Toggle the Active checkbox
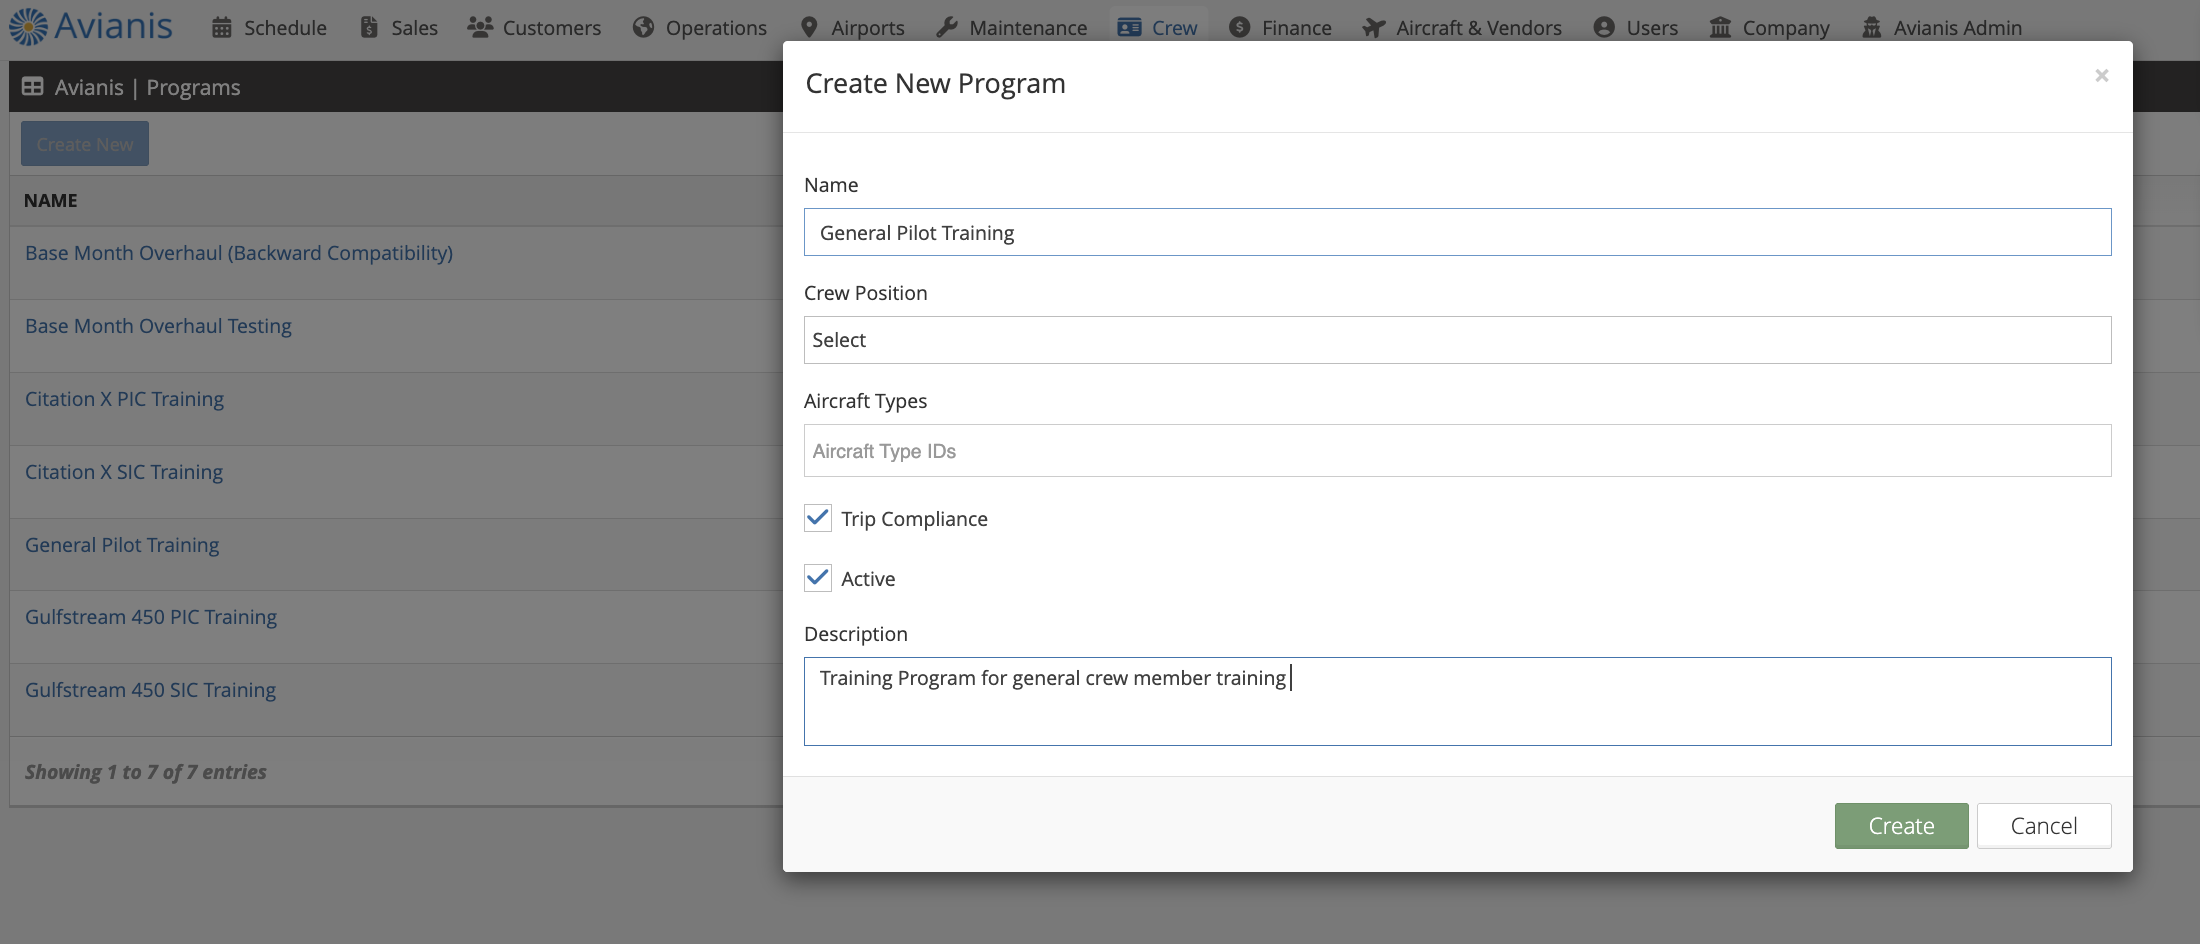Image resolution: width=2200 pixels, height=944 pixels. [x=818, y=578]
